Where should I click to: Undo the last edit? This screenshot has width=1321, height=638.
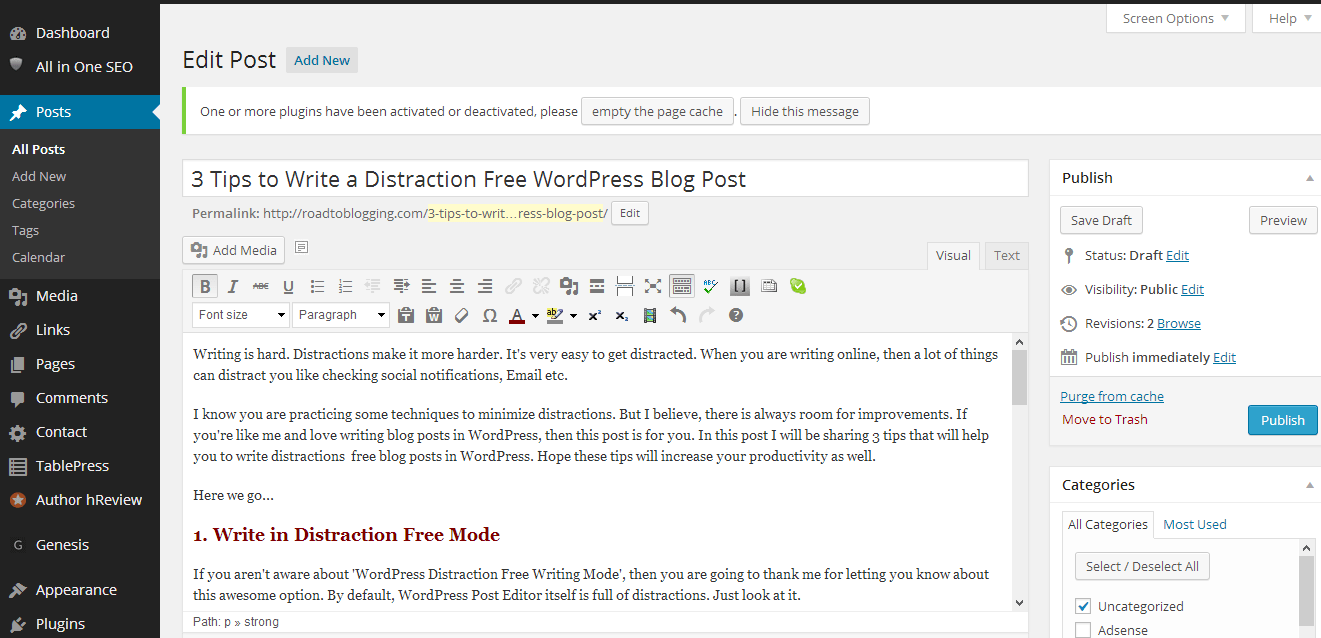pyautogui.click(x=678, y=315)
